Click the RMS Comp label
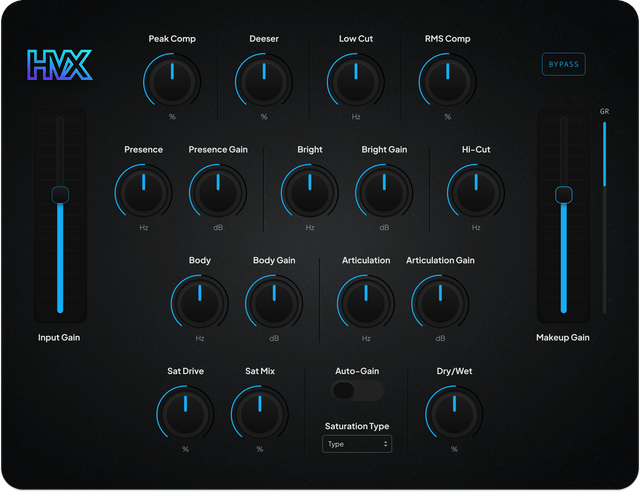 (448, 39)
